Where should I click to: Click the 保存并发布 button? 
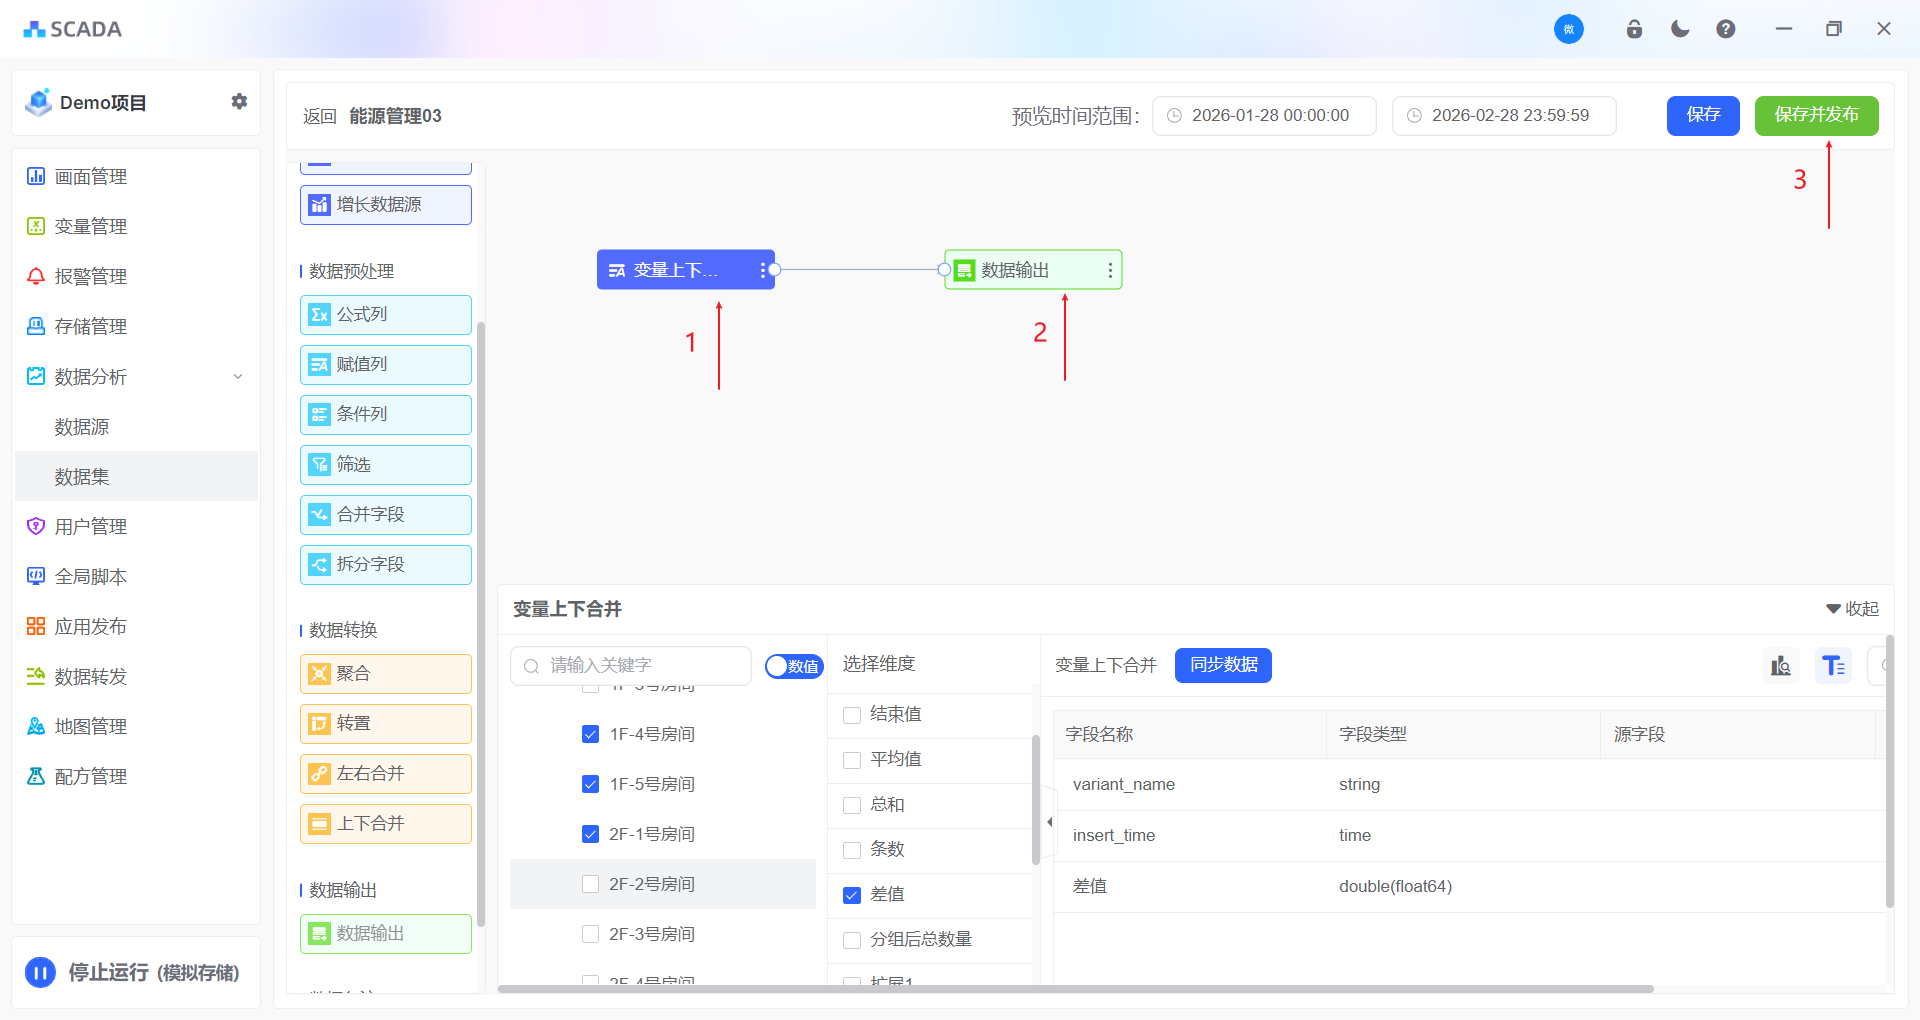[x=1816, y=115]
